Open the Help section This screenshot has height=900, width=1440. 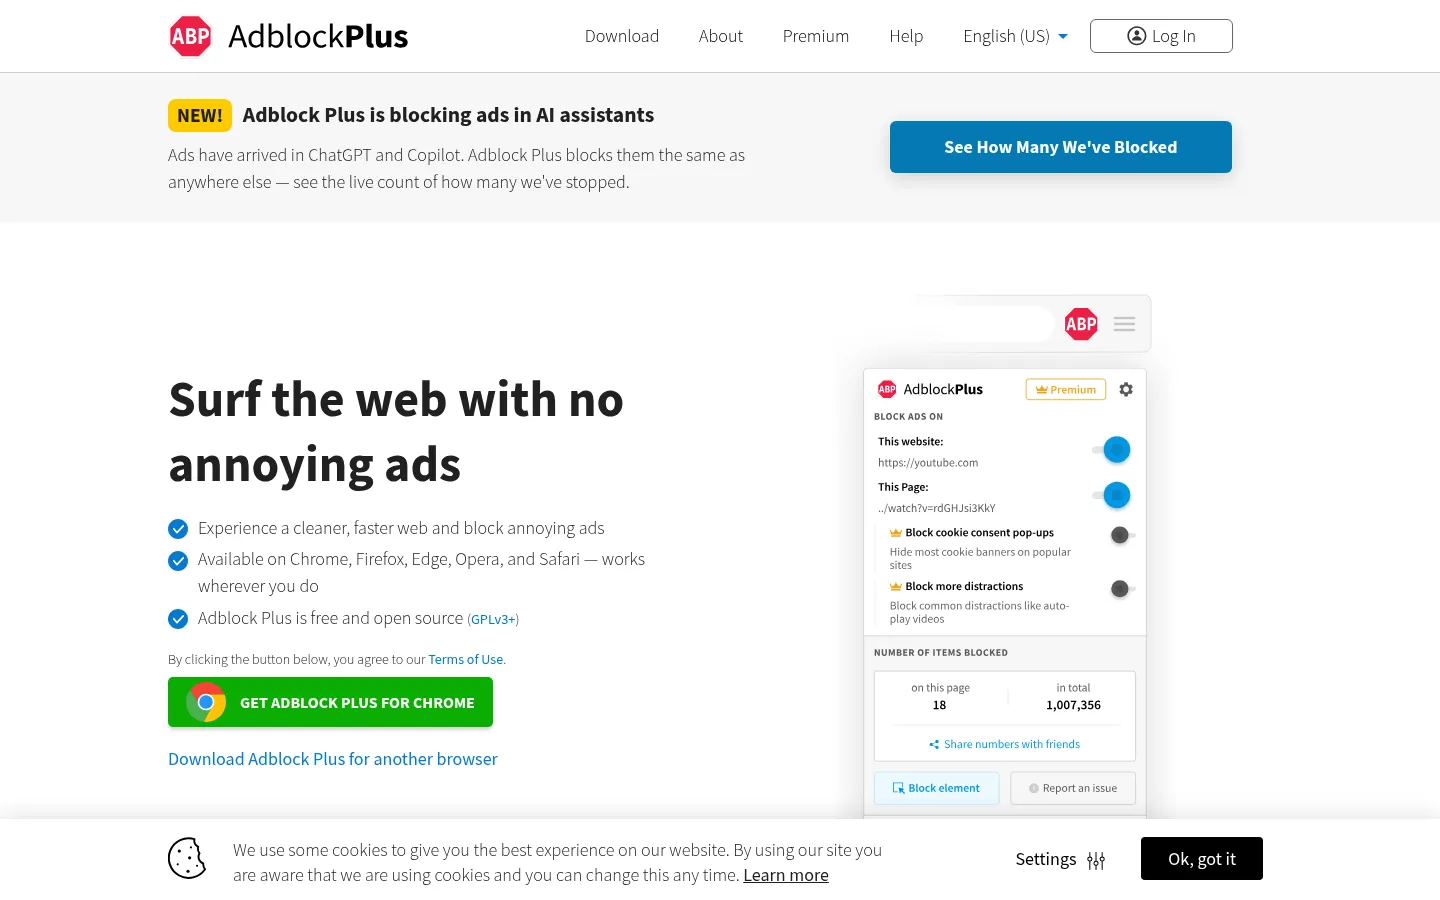906,36
